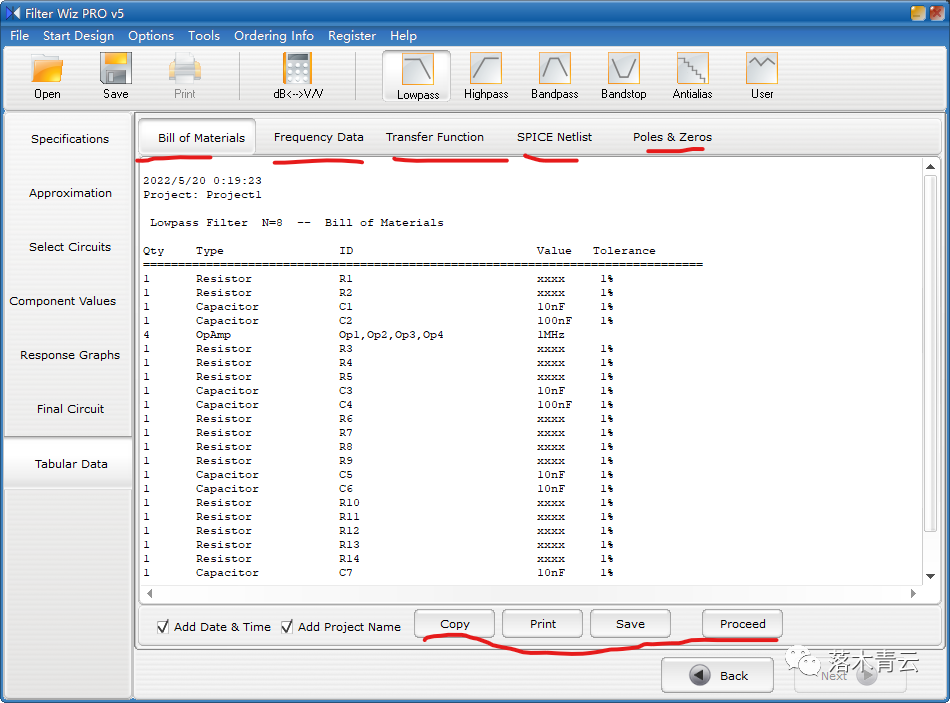The width and height of the screenshot is (950, 703).
Task: Uncheck the Add Project Name checkbox
Action: pos(287,627)
